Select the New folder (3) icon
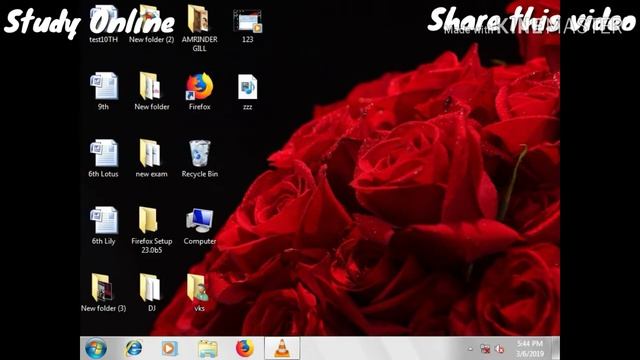Screen dimensions: 640x360 pos(104,292)
